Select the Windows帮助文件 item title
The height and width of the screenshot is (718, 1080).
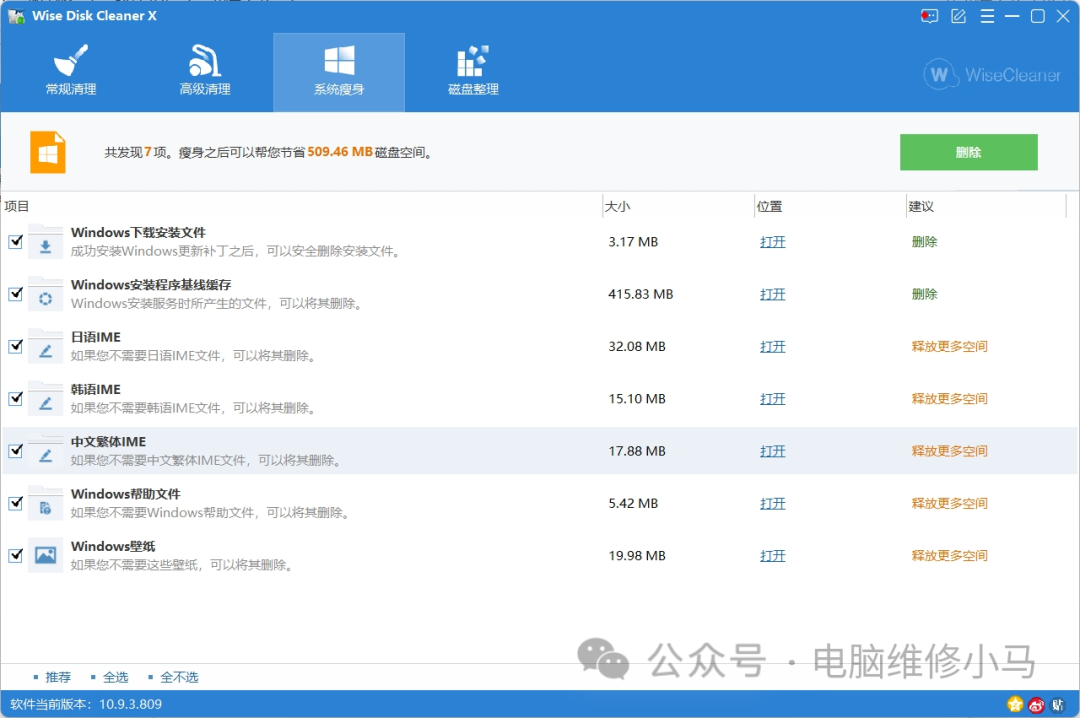pos(125,494)
